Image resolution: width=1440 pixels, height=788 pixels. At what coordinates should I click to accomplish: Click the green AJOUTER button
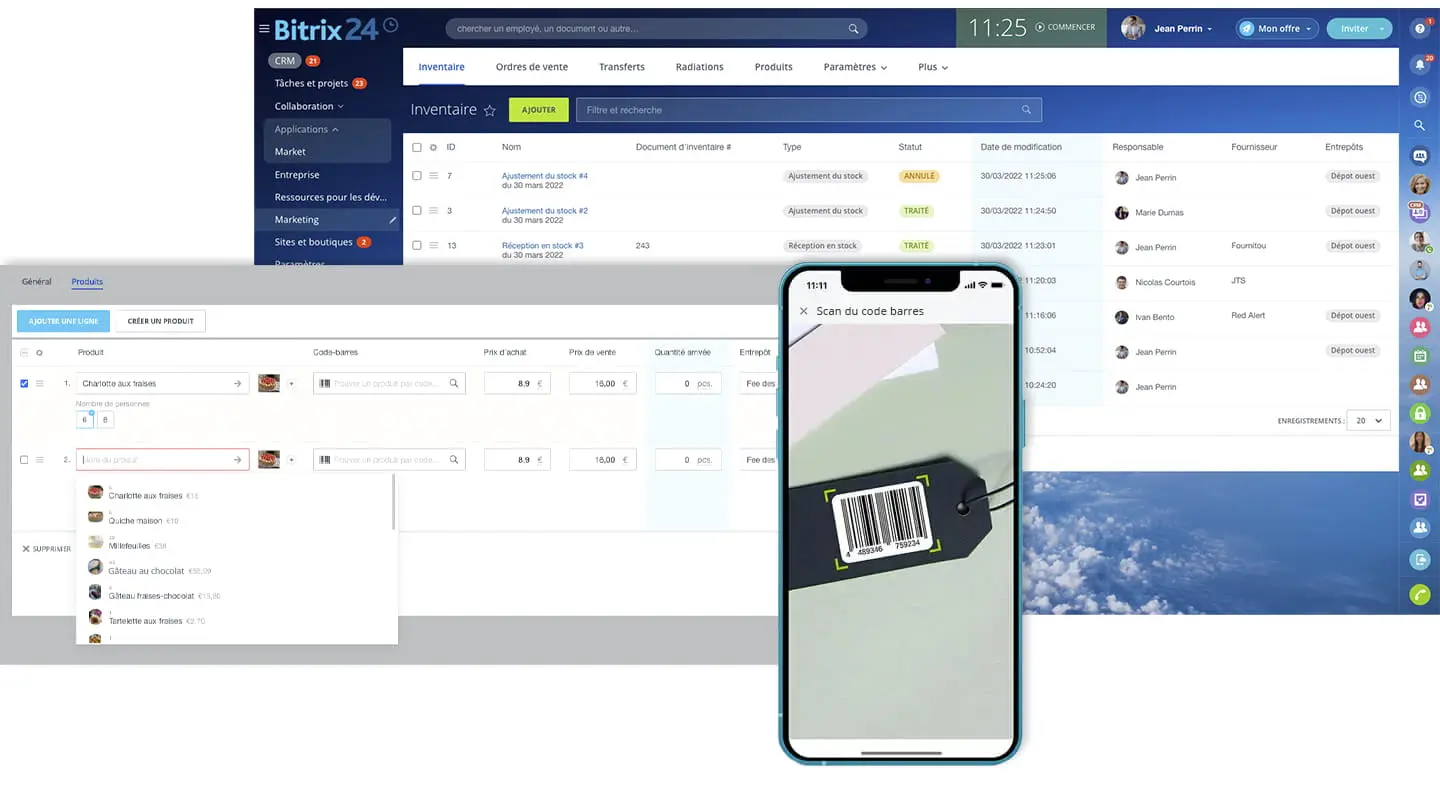pyautogui.click(x=538, y=110)
